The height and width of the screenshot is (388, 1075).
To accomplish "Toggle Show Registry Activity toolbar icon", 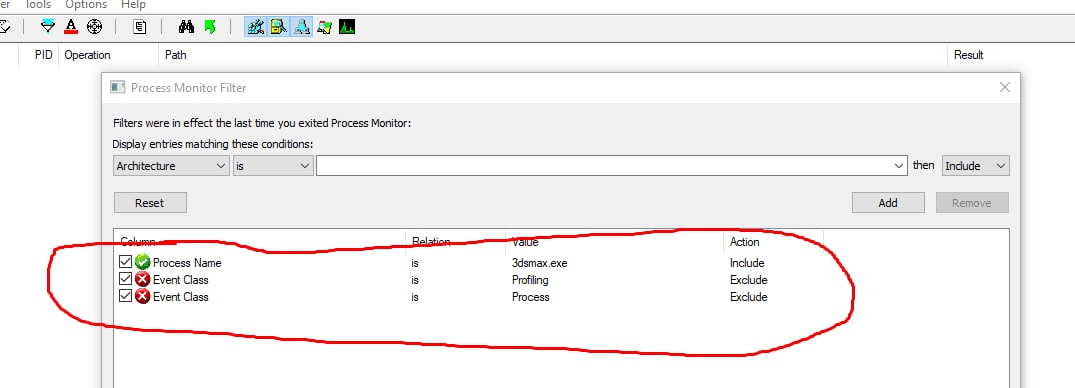I will [x=256, y=27].
